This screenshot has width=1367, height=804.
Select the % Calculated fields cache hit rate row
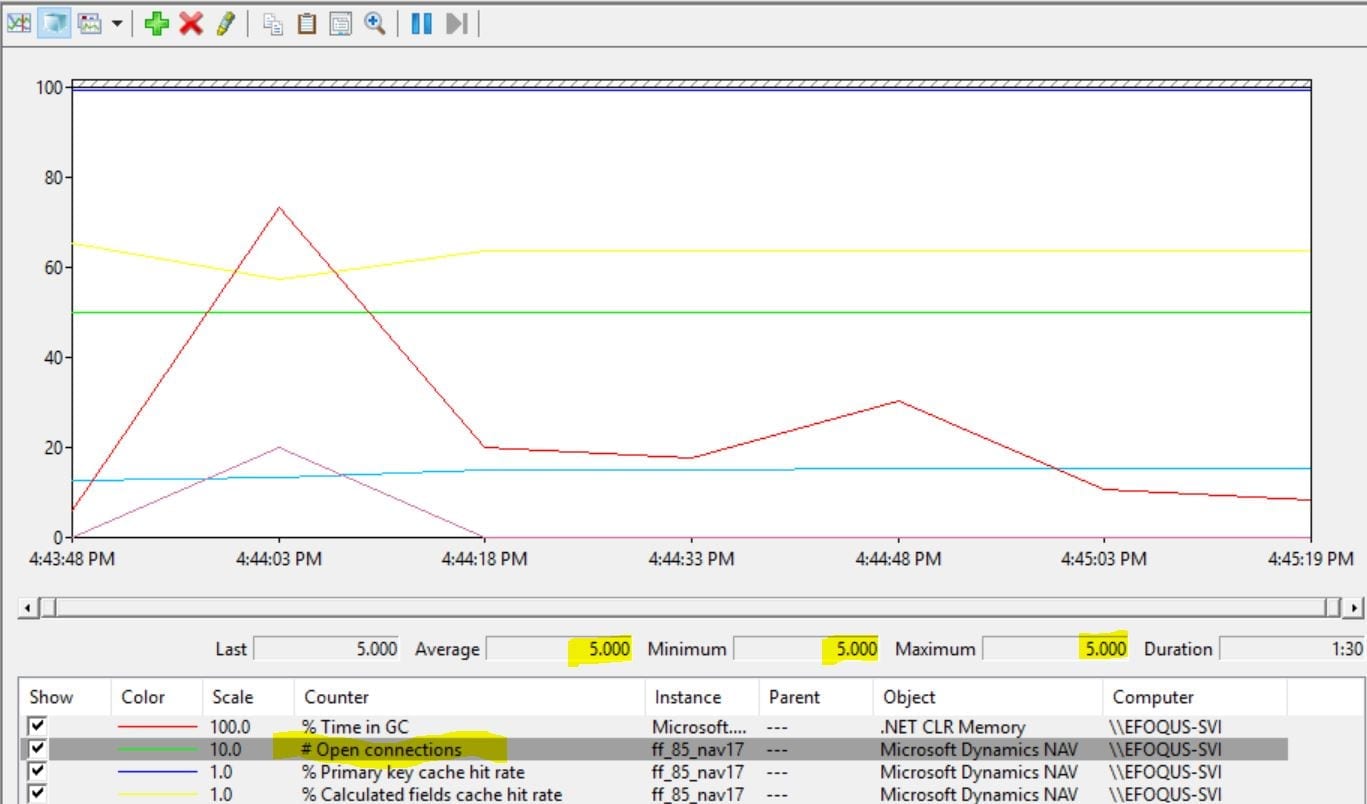pyautogui.click(x=654, y=795)
